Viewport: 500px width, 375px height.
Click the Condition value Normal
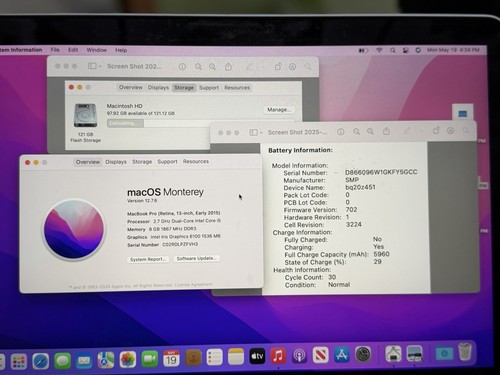(339, 284)
